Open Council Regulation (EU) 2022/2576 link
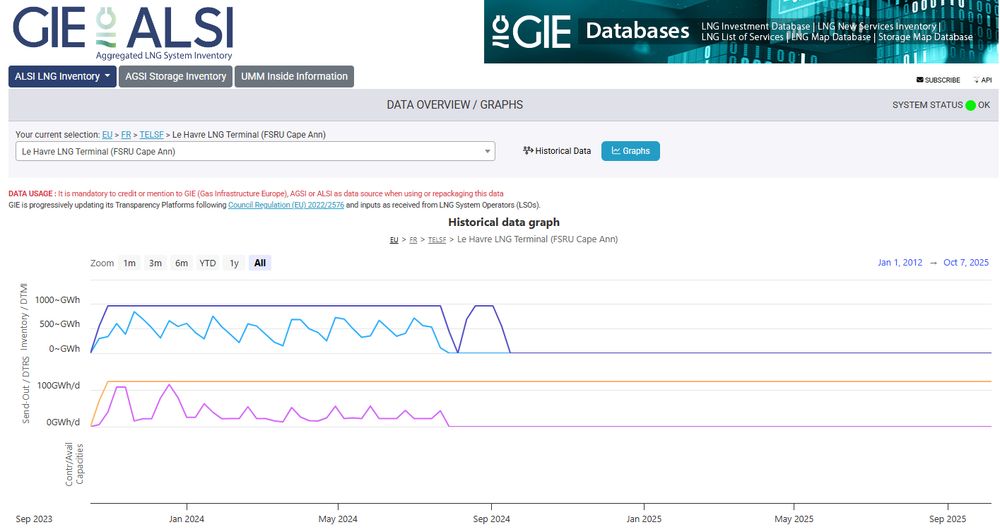Screen dimensions: 1000x529 click(x=286, y=205)
